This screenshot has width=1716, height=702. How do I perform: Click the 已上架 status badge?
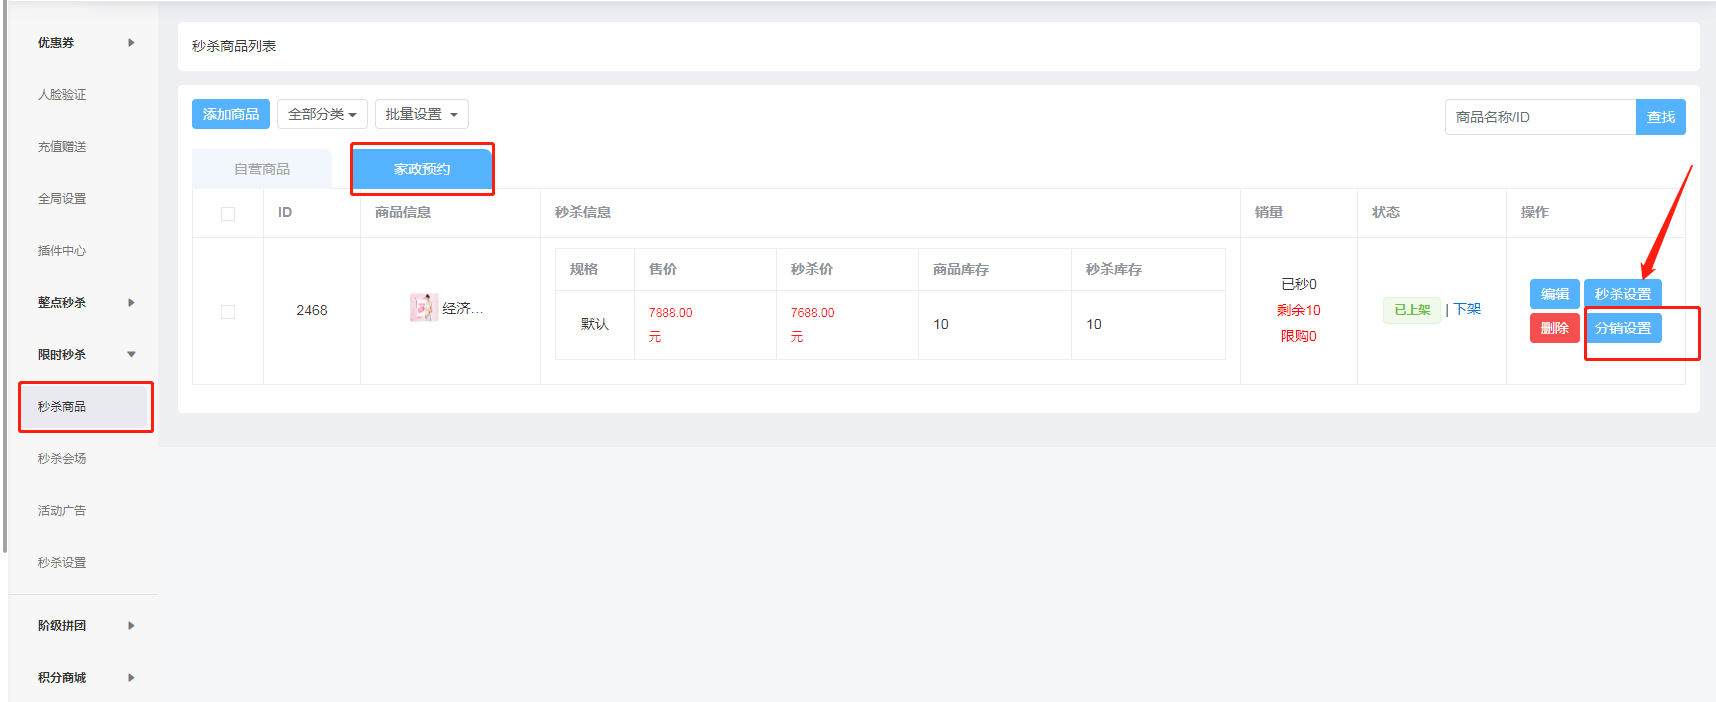1412,310
